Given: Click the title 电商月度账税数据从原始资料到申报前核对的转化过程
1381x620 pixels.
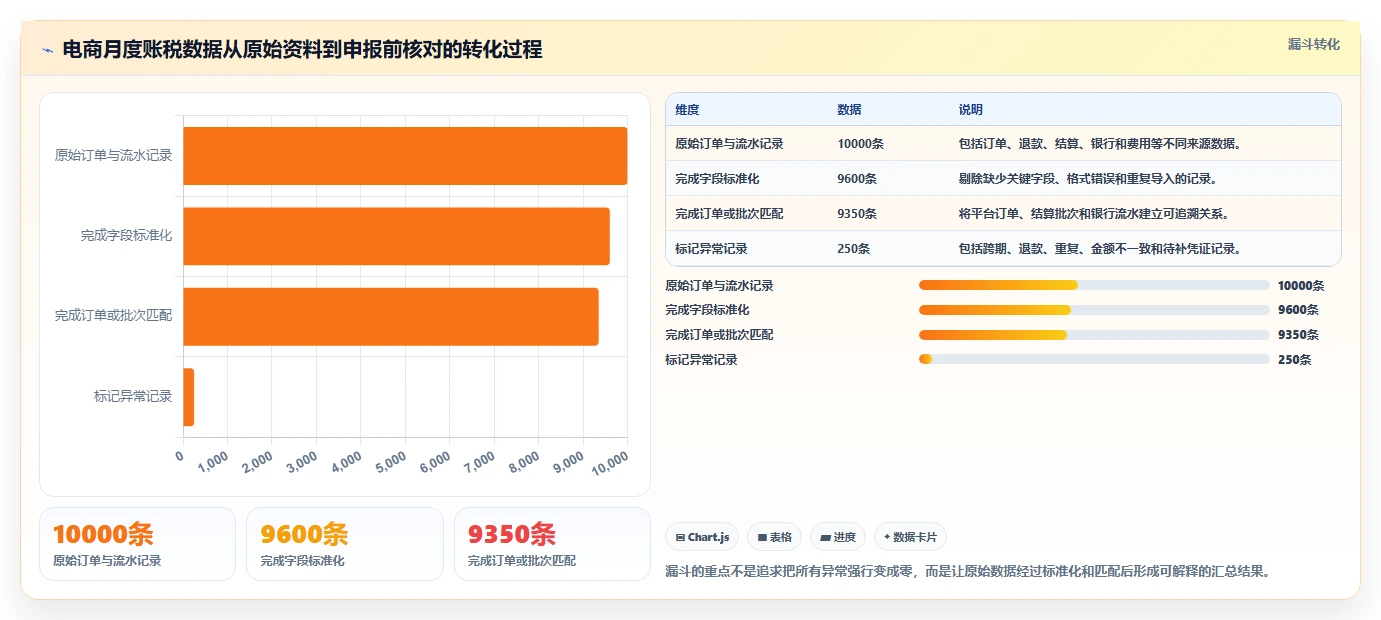Looking at the screenshot, I should [302, 50].
